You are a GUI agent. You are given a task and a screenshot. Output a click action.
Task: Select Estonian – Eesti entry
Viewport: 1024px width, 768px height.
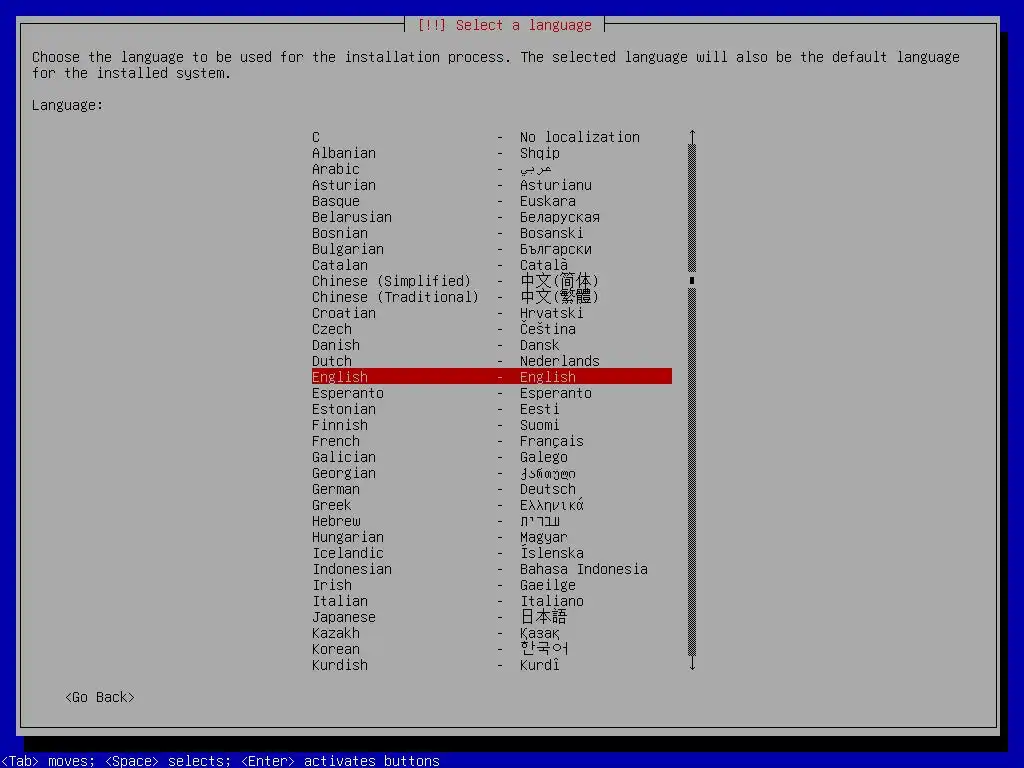[492, 409]
